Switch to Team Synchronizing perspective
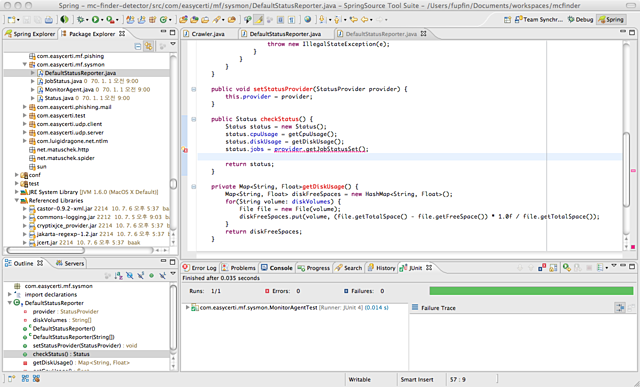Screen dimensions: 640x387 (538, 19)
